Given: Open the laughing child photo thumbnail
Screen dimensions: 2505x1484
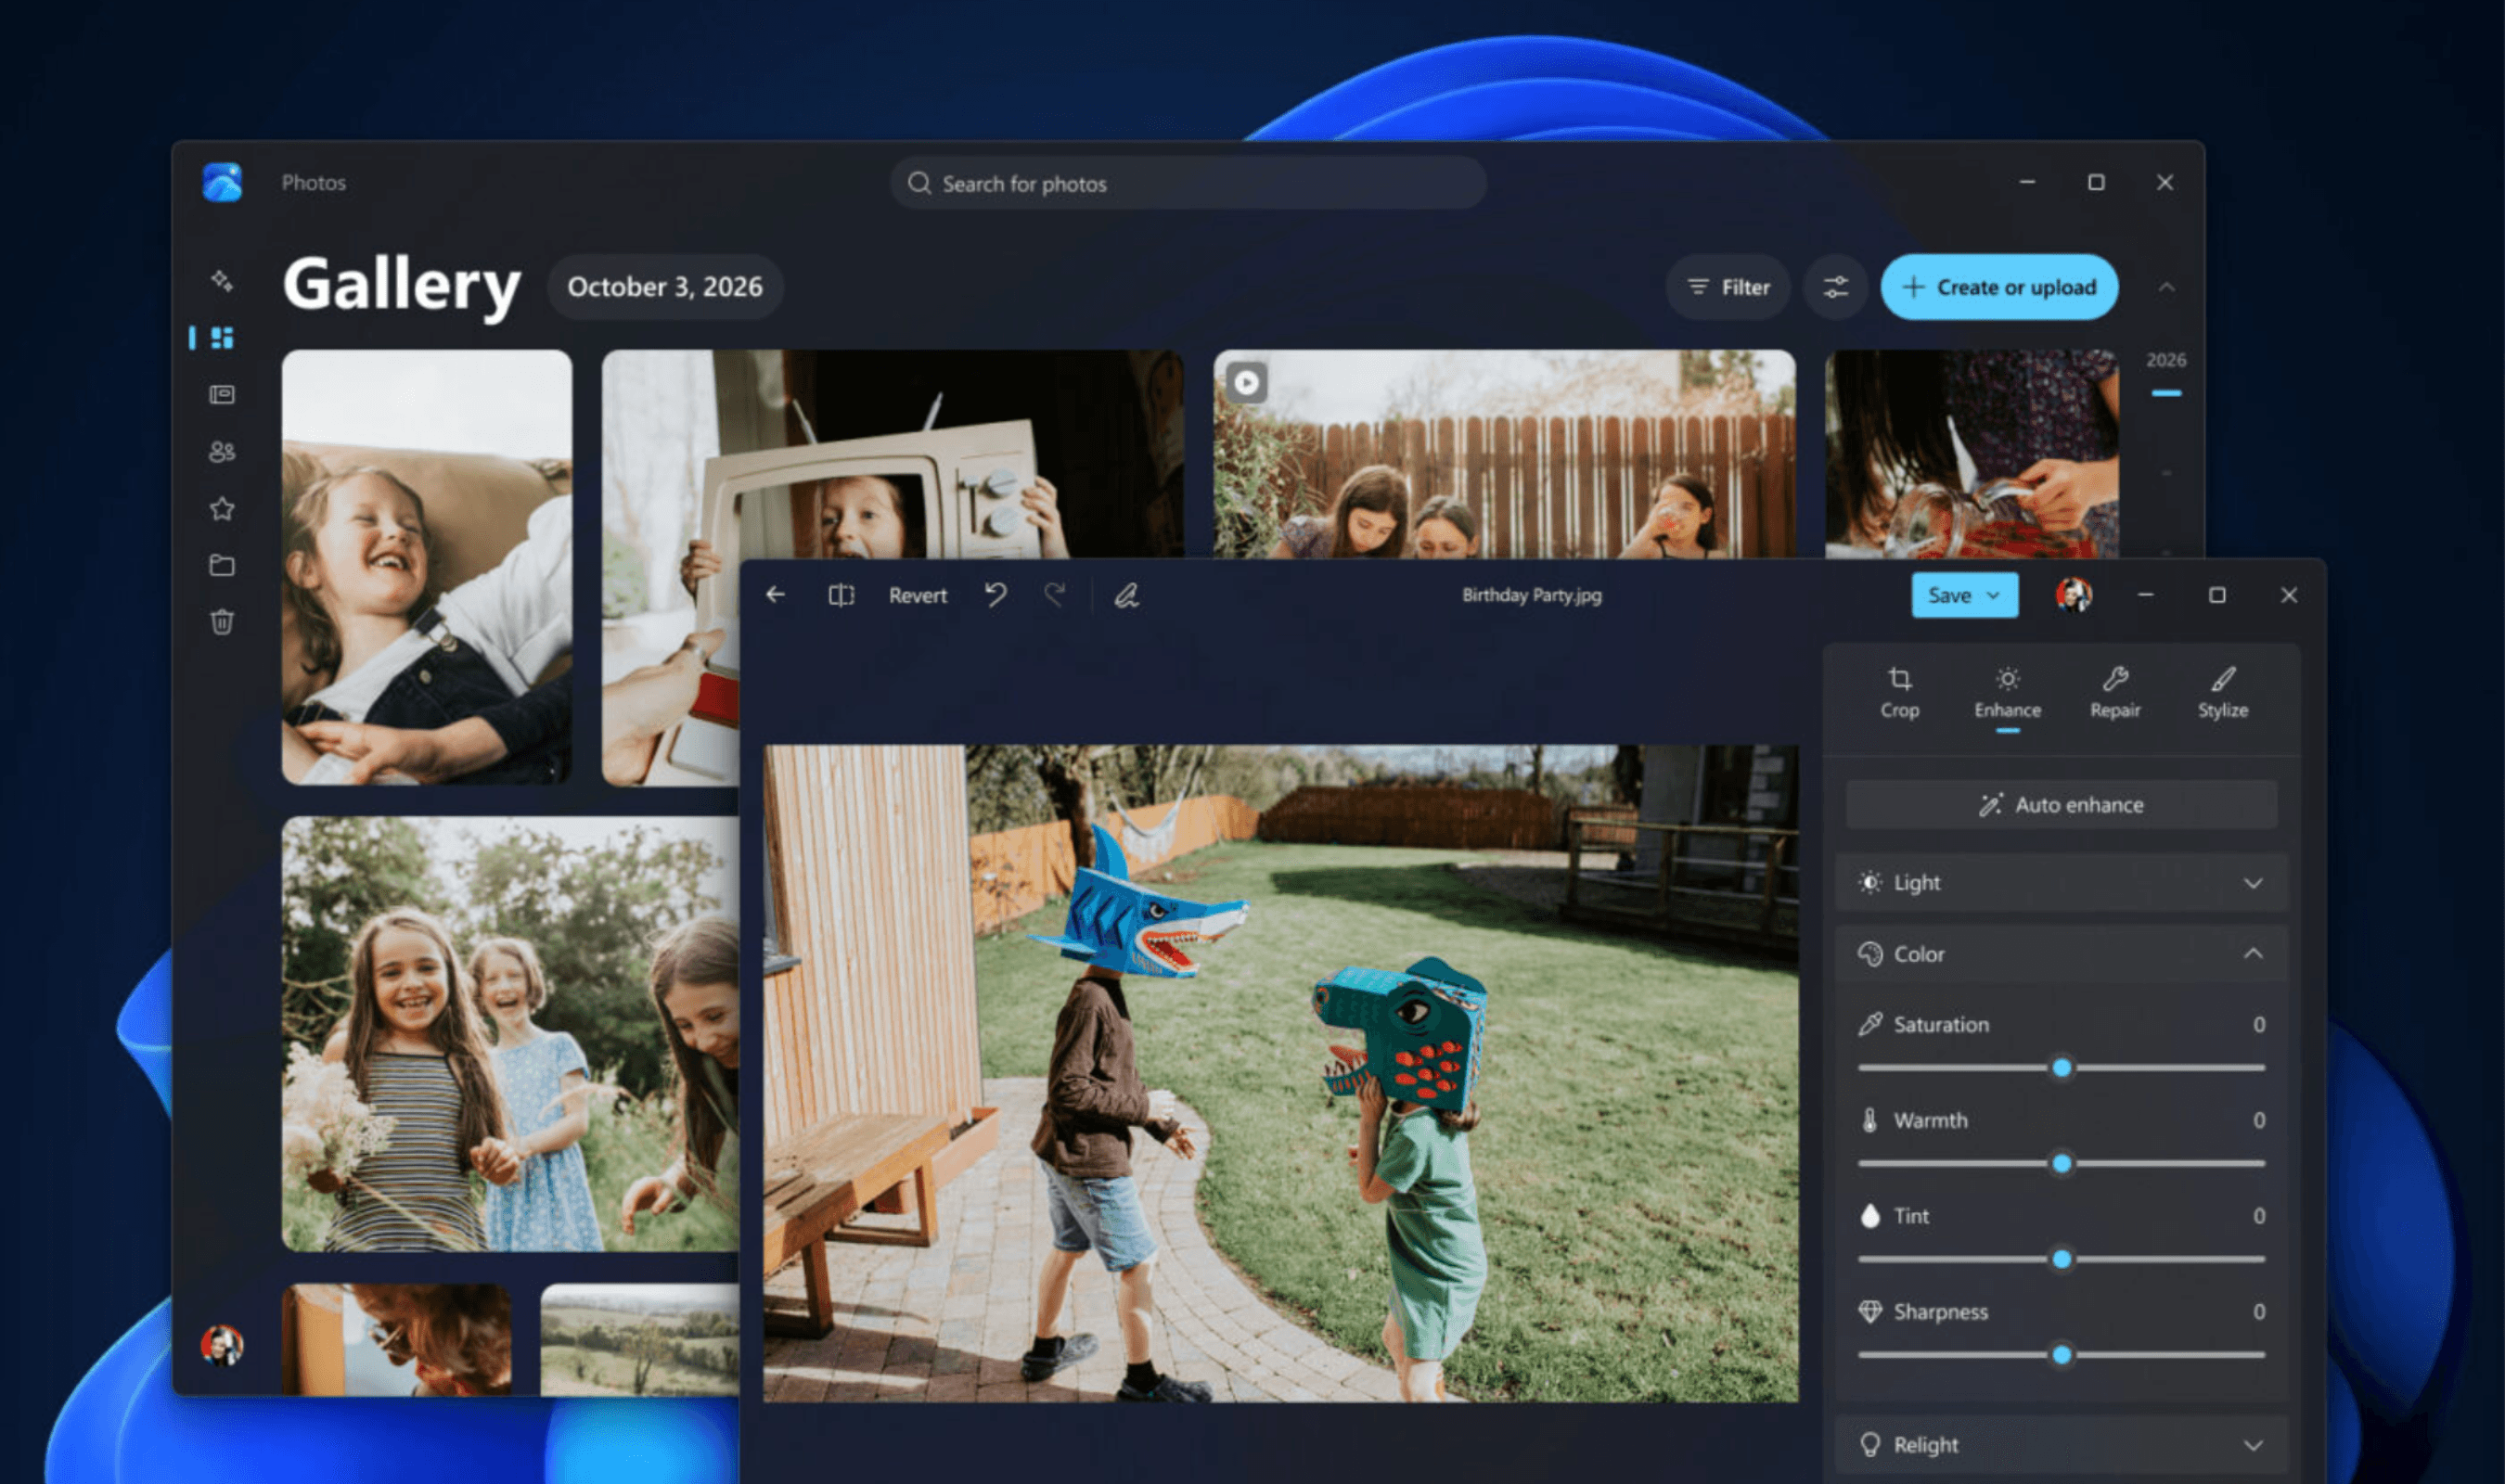Looking at the screenshot, I should click(427, 567).
